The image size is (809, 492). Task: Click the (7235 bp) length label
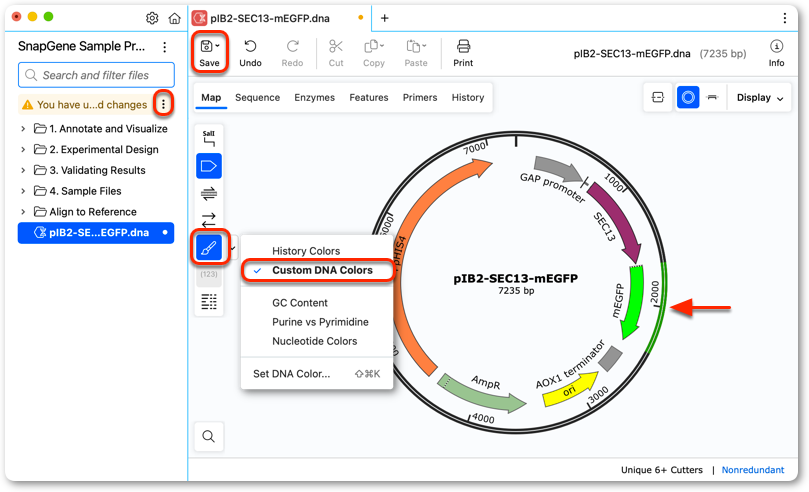pyautogui.click(x=723, y=54)
